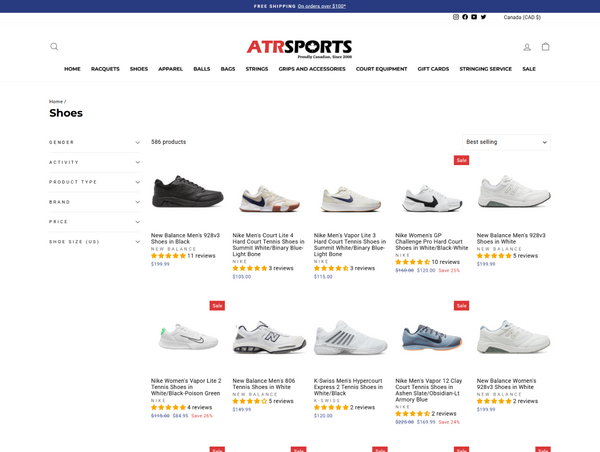Open Nike Women's GP Challenge Pro product title

pos(432,242)
